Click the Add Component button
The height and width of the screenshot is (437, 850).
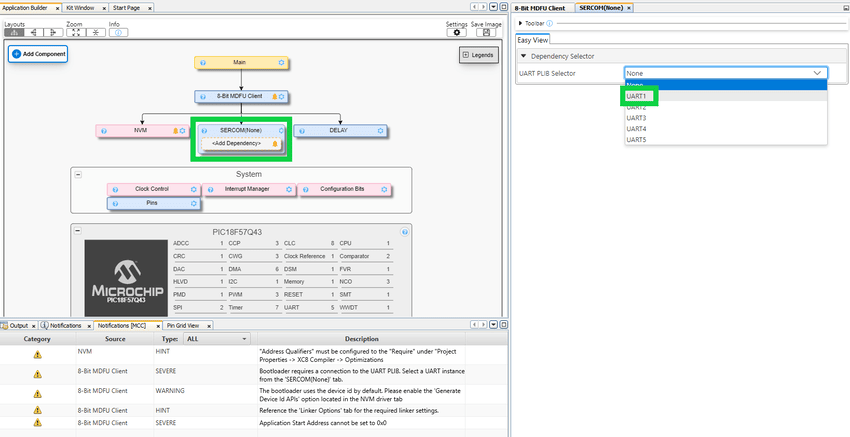pos(38,53)
